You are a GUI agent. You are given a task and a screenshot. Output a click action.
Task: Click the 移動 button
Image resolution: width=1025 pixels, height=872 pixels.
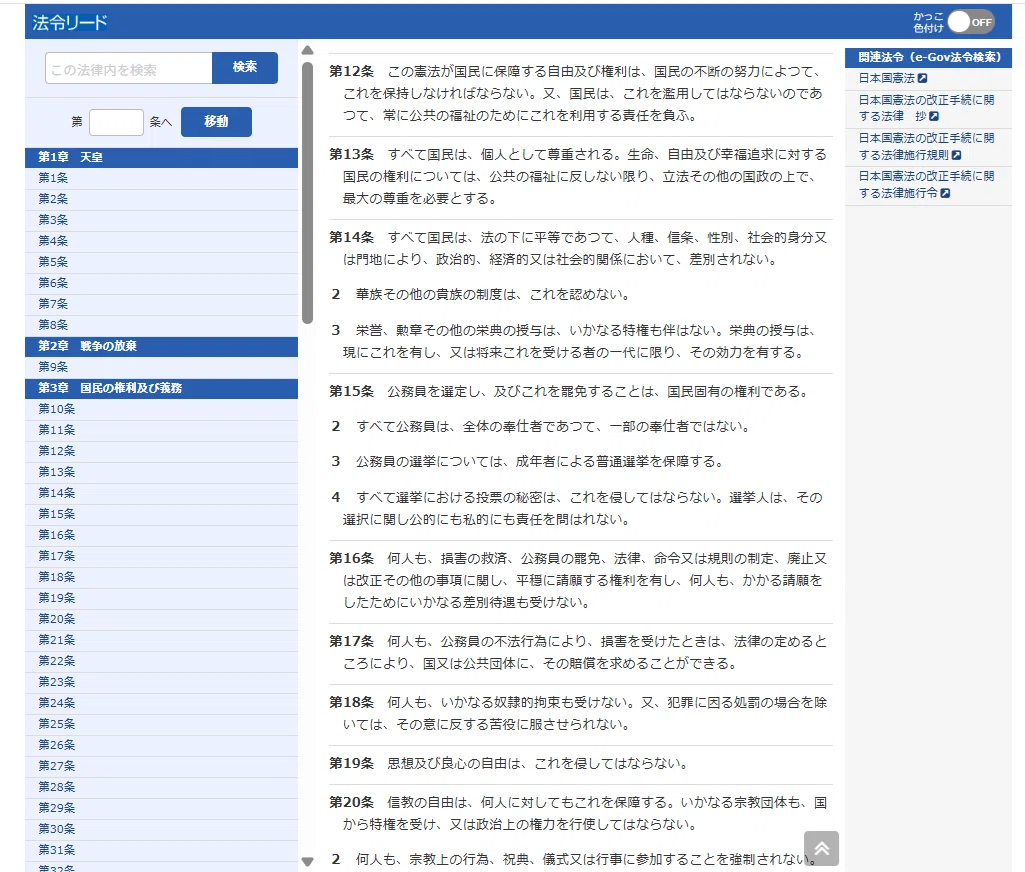pyautogui.click(x=216, y=122)
